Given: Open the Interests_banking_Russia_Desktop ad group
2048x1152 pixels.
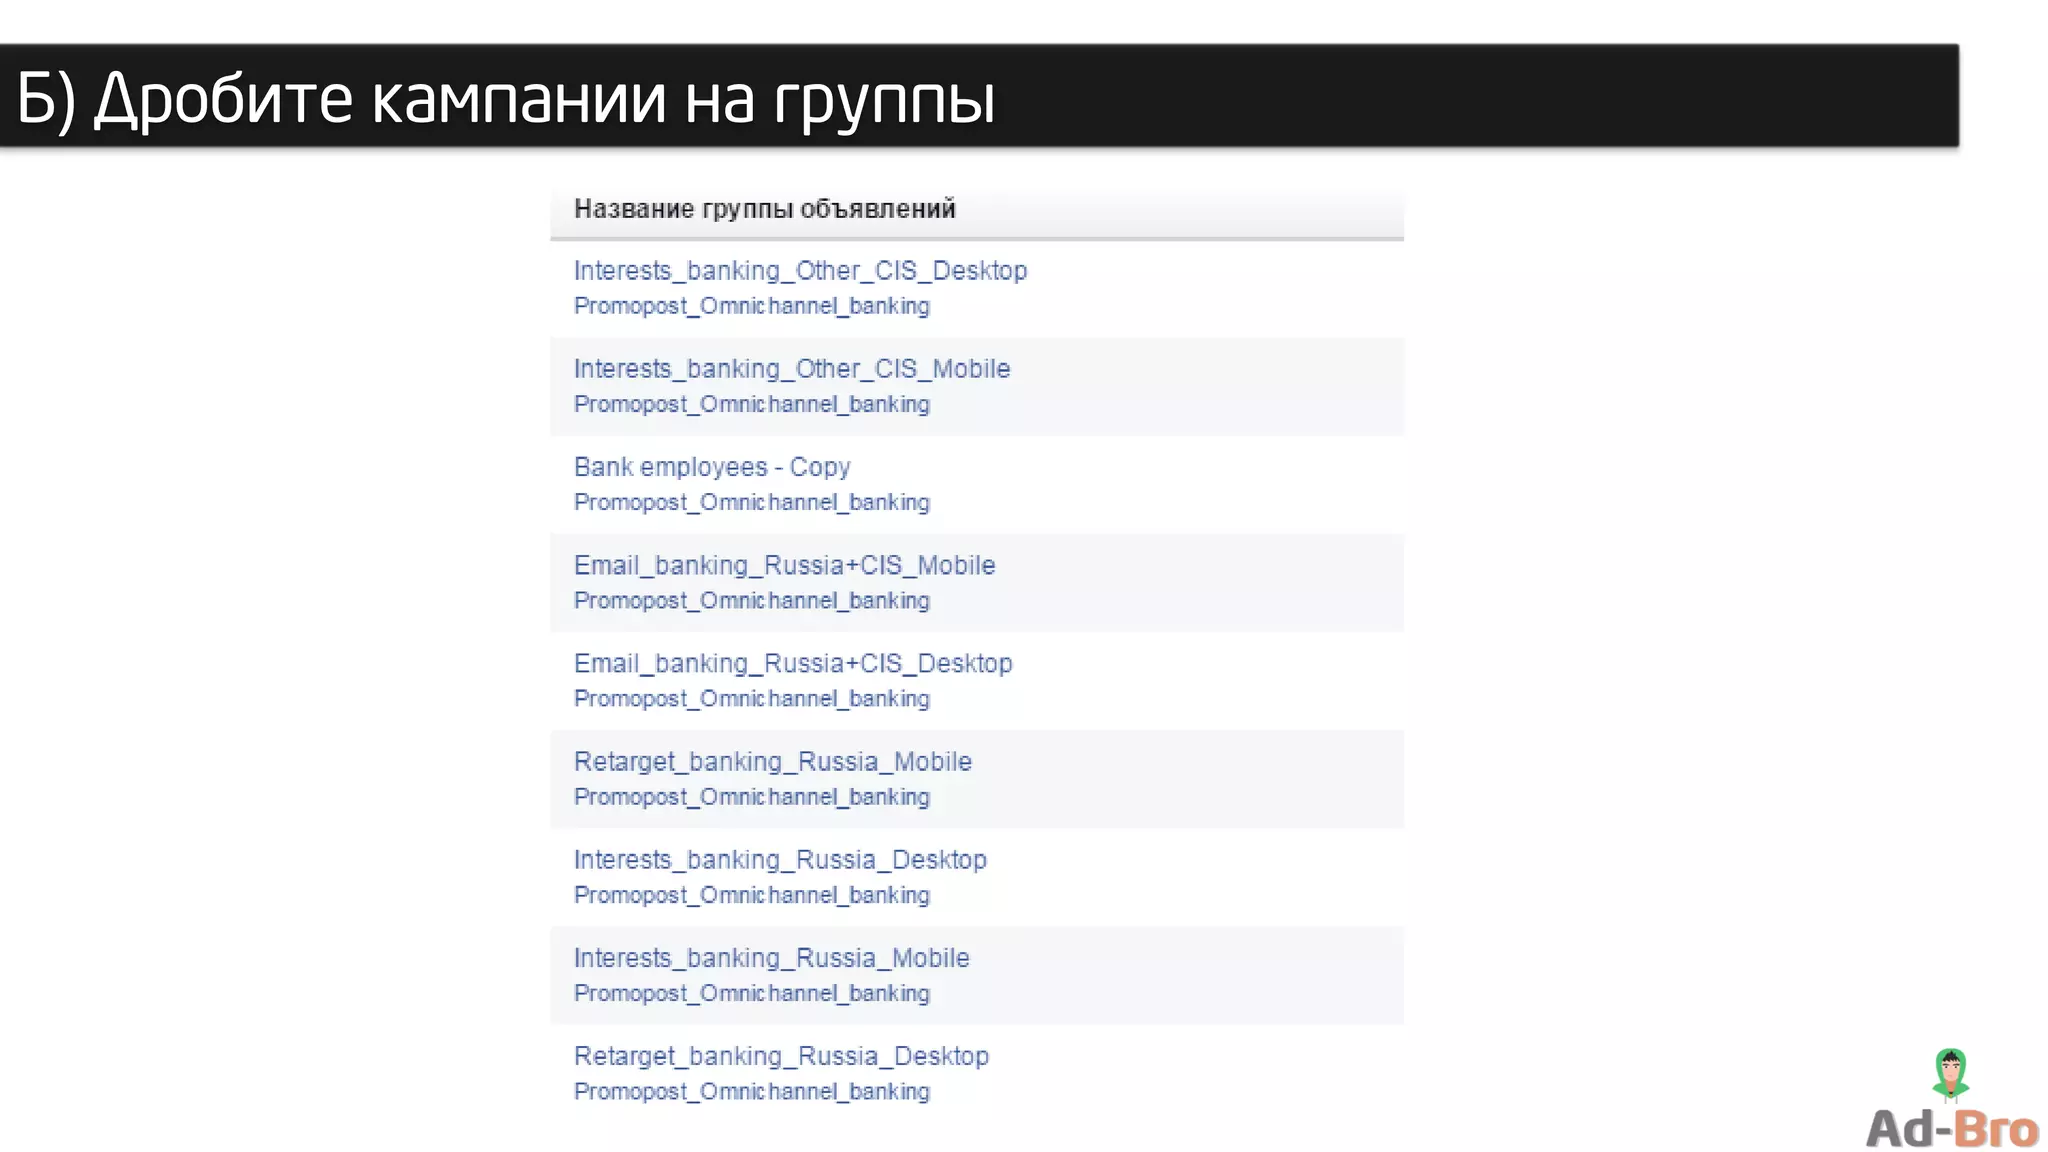Looking at the screenshot, I should 780,860.
